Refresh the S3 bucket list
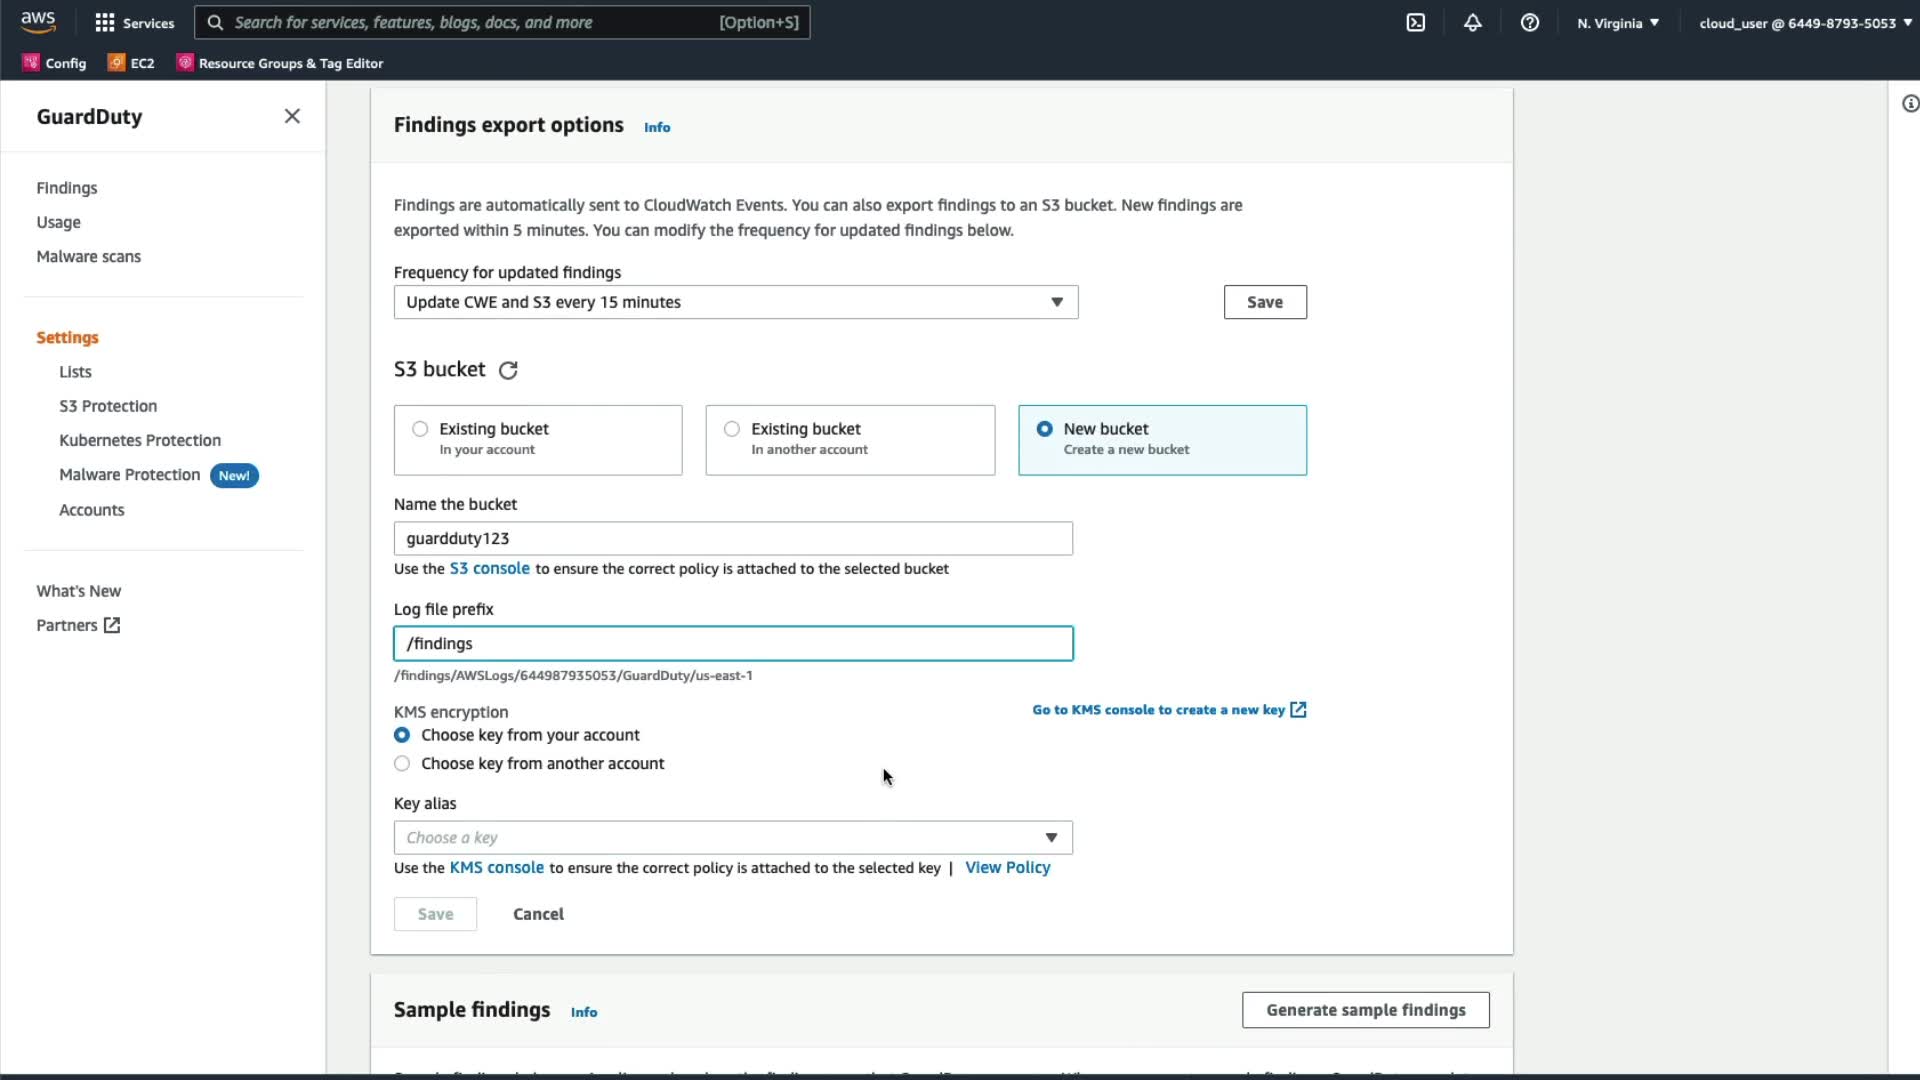 click(508, 371)
